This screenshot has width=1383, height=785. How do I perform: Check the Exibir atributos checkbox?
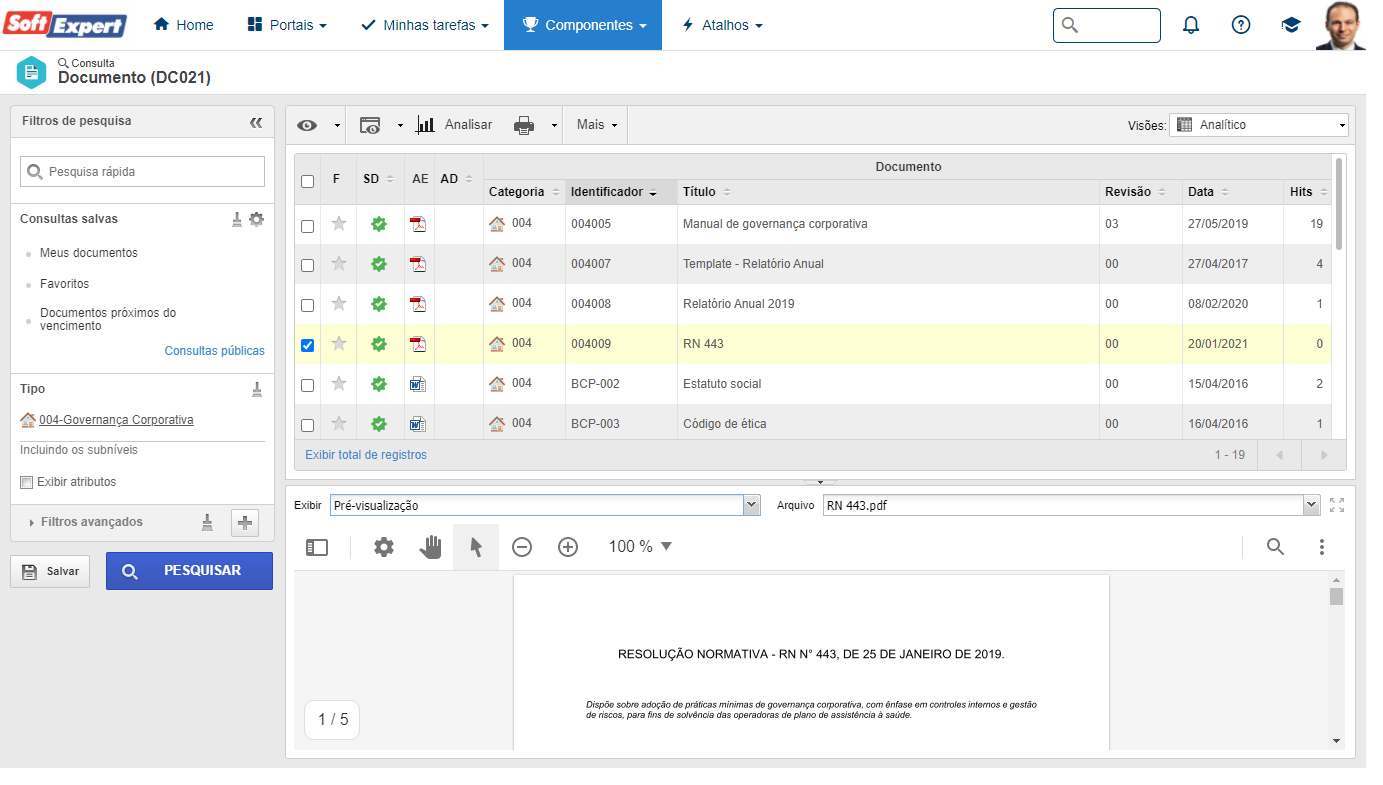point(27,482)
